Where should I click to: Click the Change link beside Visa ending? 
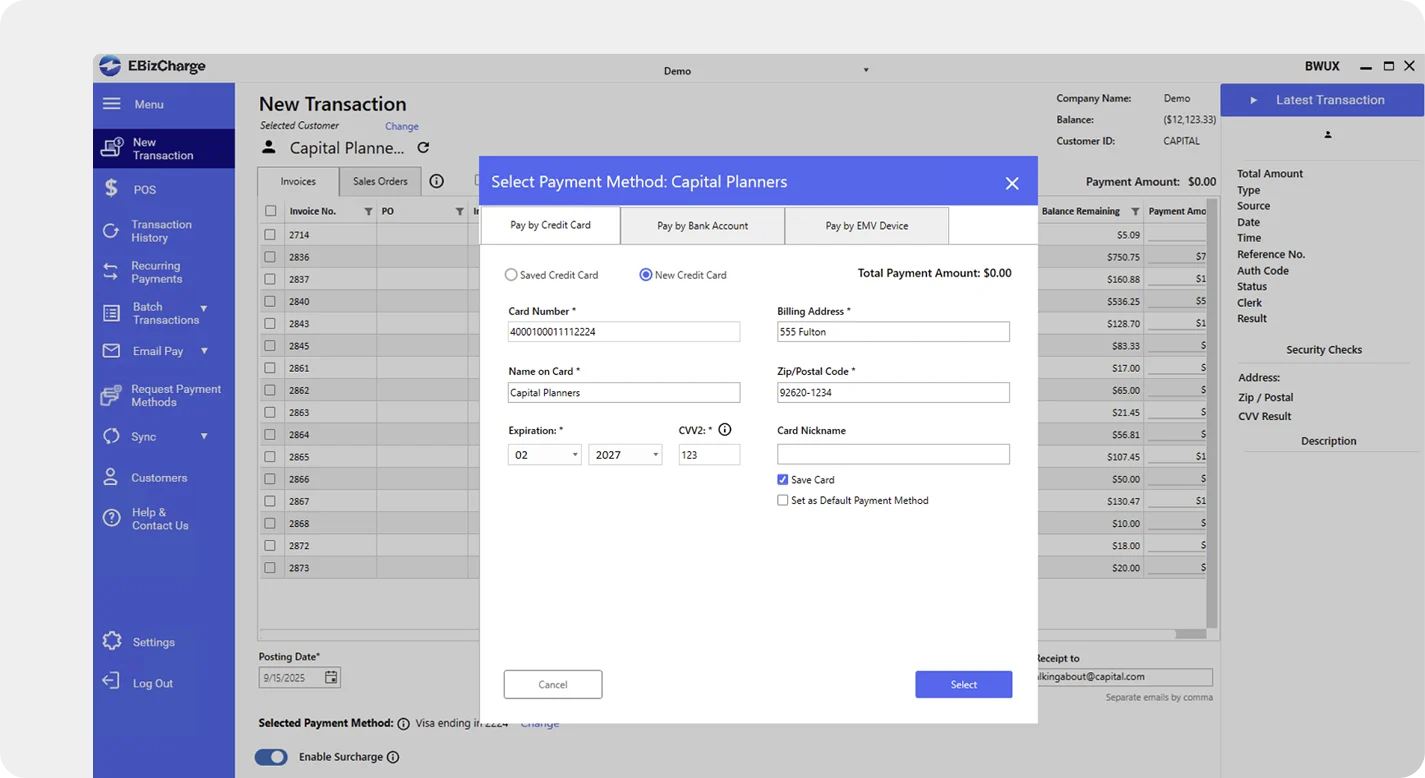539,723
